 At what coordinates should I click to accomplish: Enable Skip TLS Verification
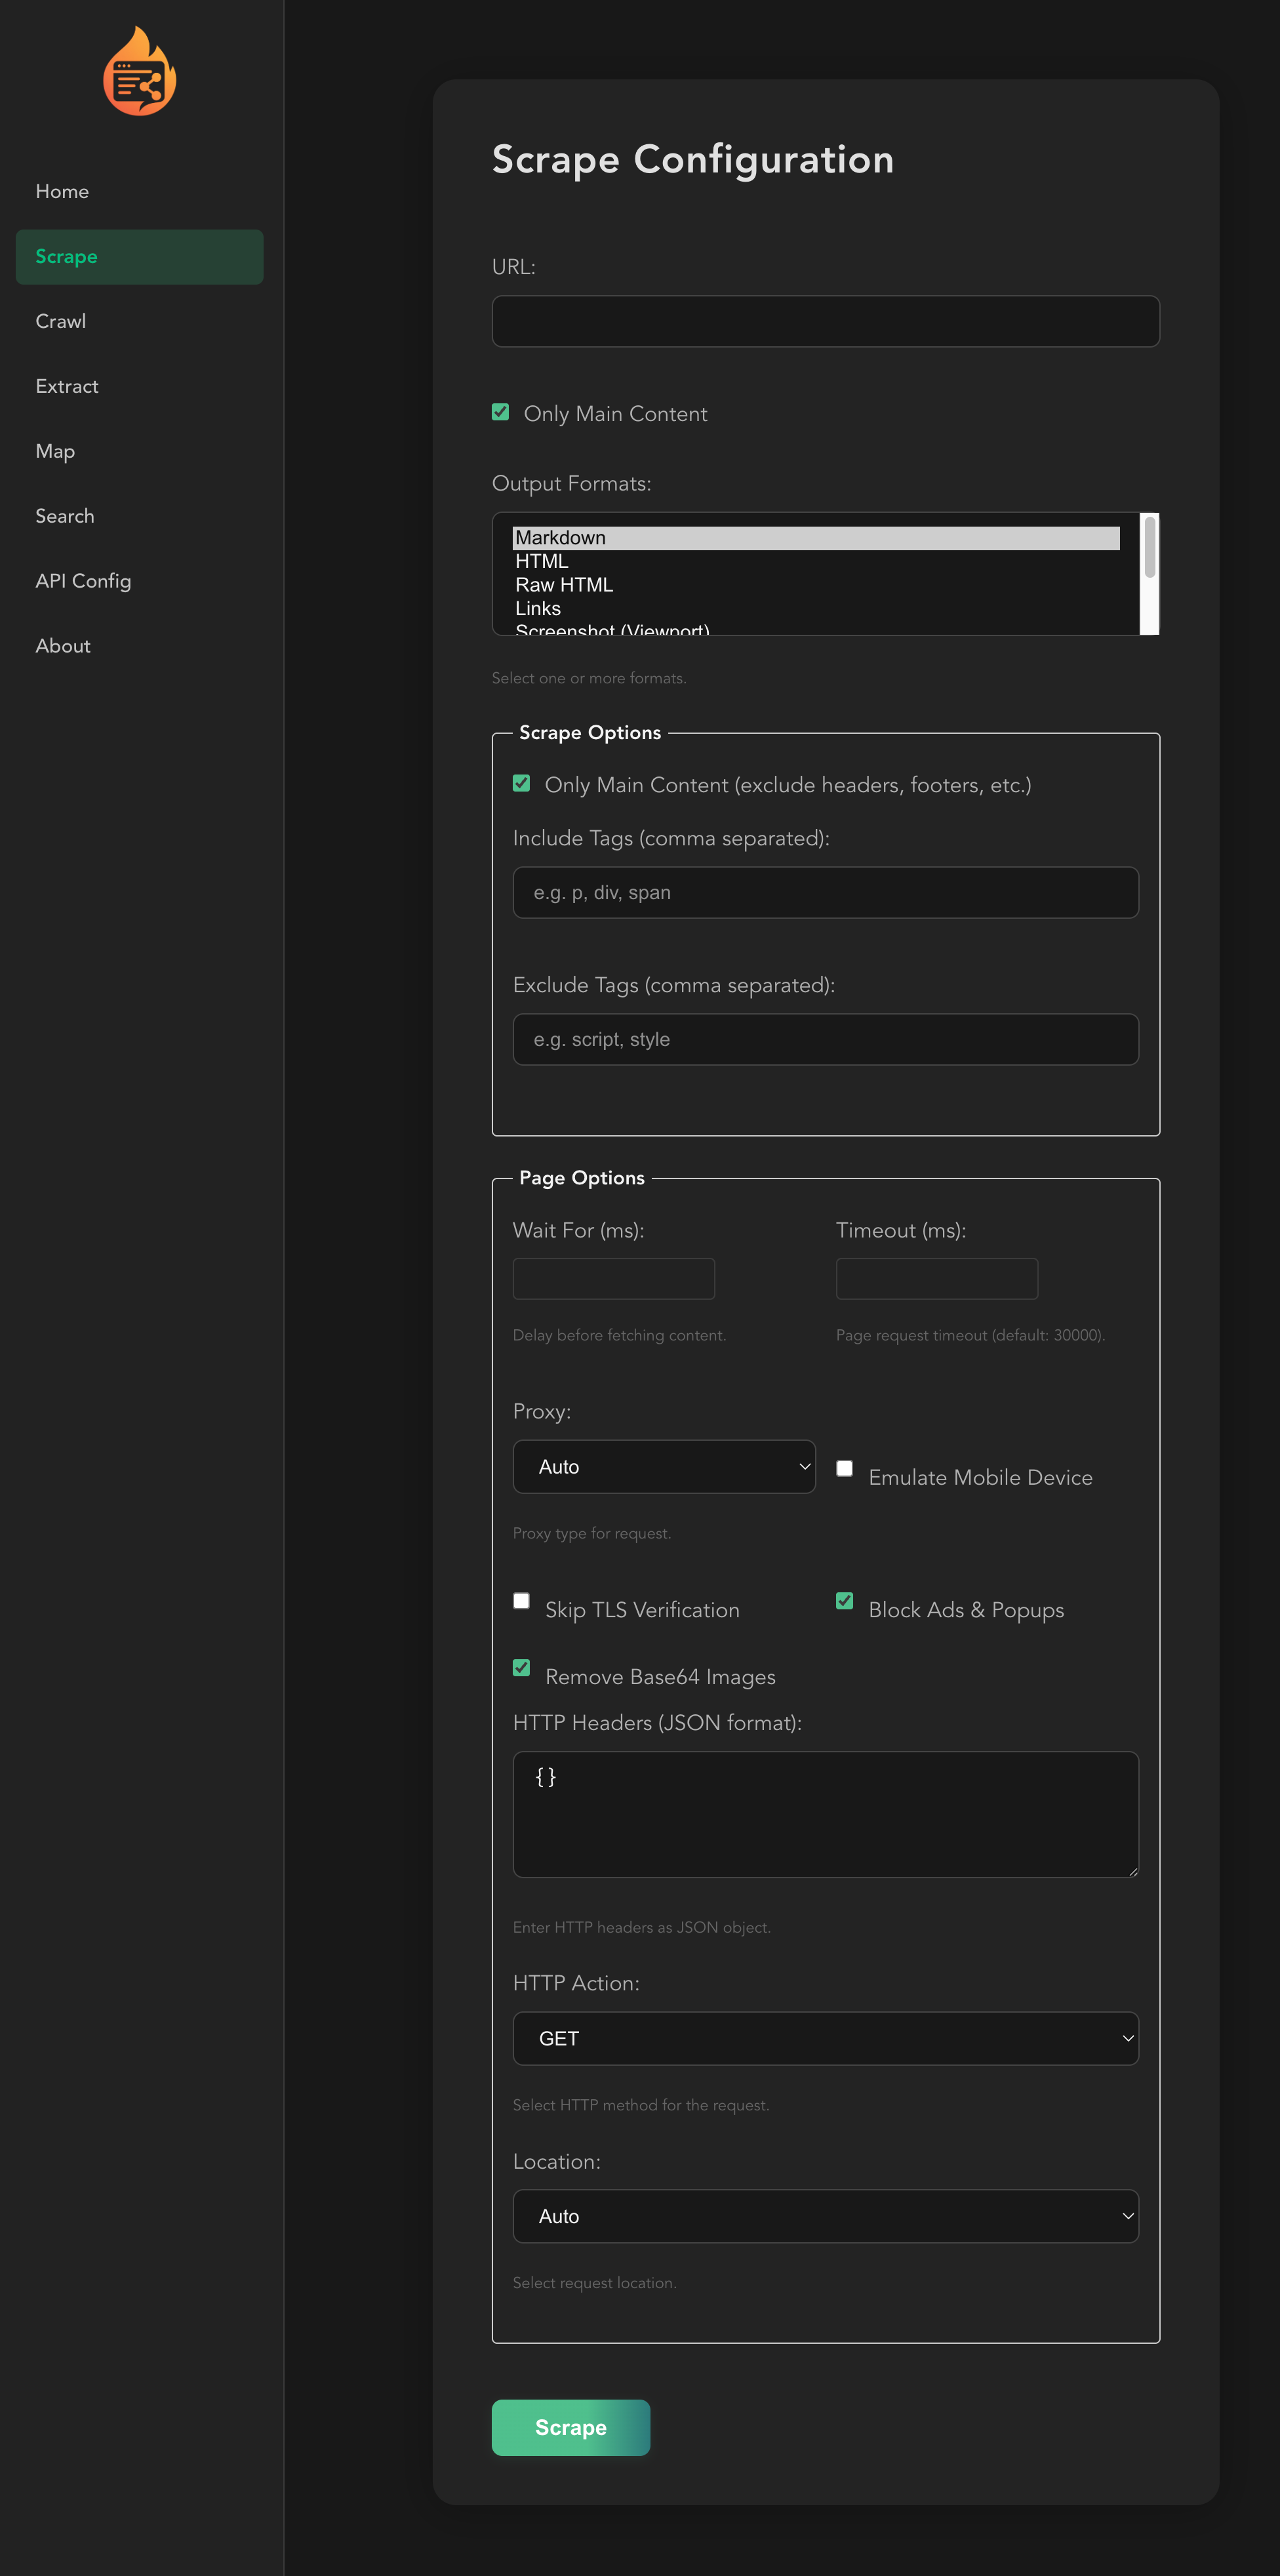[521, 1601]
